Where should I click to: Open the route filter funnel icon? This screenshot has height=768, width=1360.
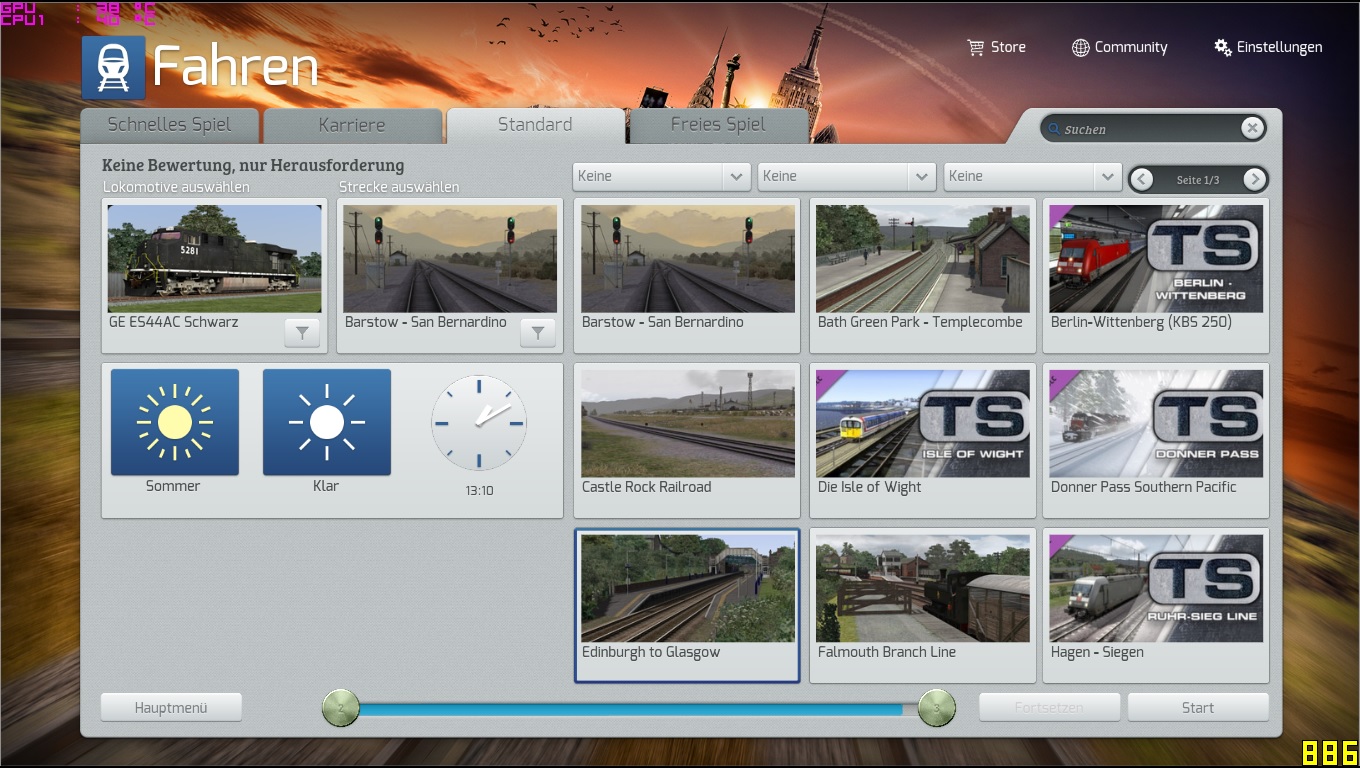pos(538,333)
